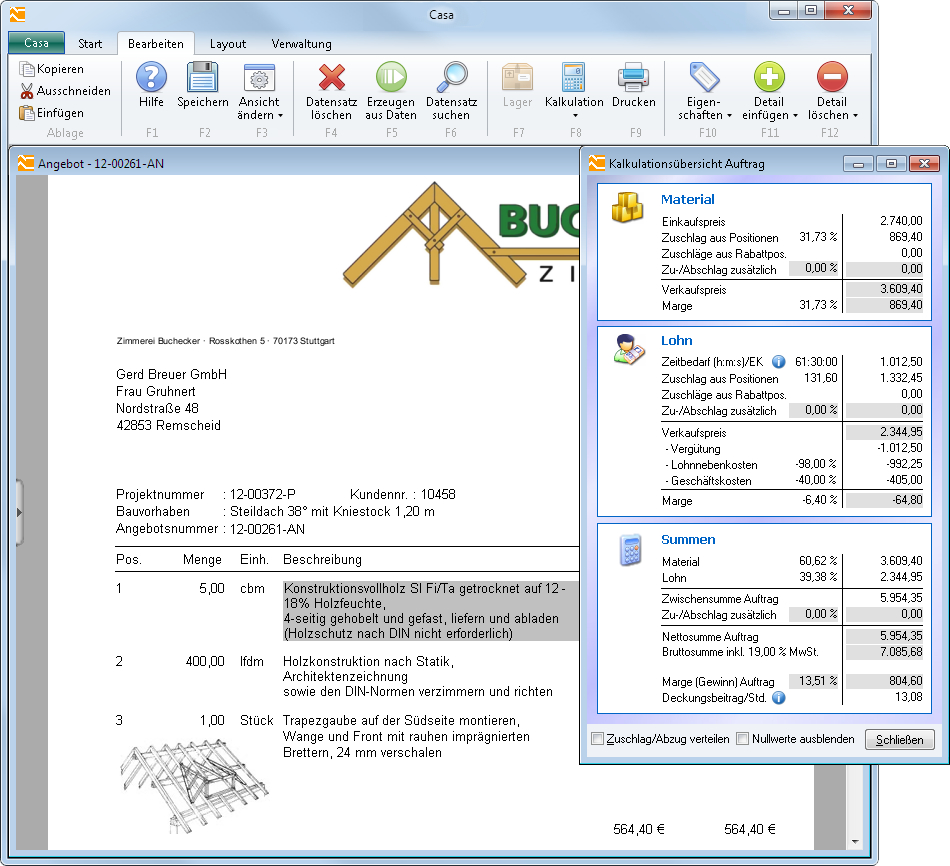Open the Eigenschaften dropdown arrow

pyautogui.click(x=729, y=115)
